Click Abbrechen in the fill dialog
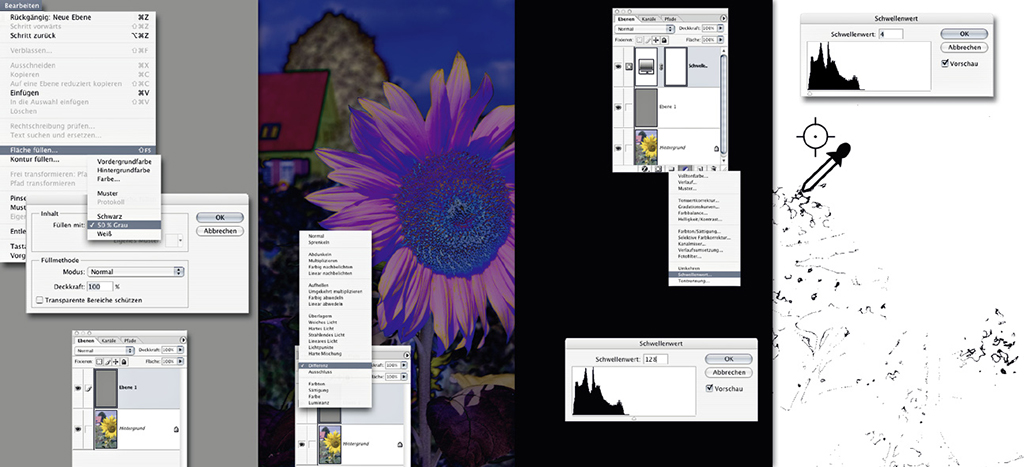This screenshot has width=1024, height=467. tap(219, 231)
